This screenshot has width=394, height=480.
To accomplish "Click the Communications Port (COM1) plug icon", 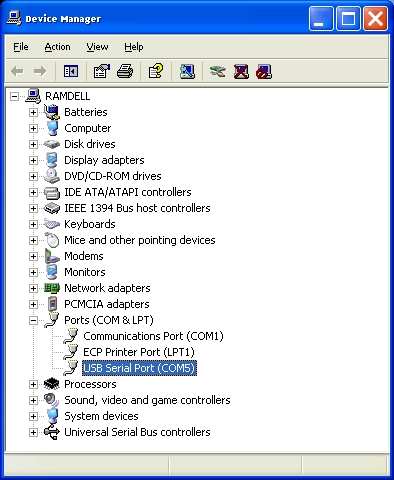I will coord(71,336).
